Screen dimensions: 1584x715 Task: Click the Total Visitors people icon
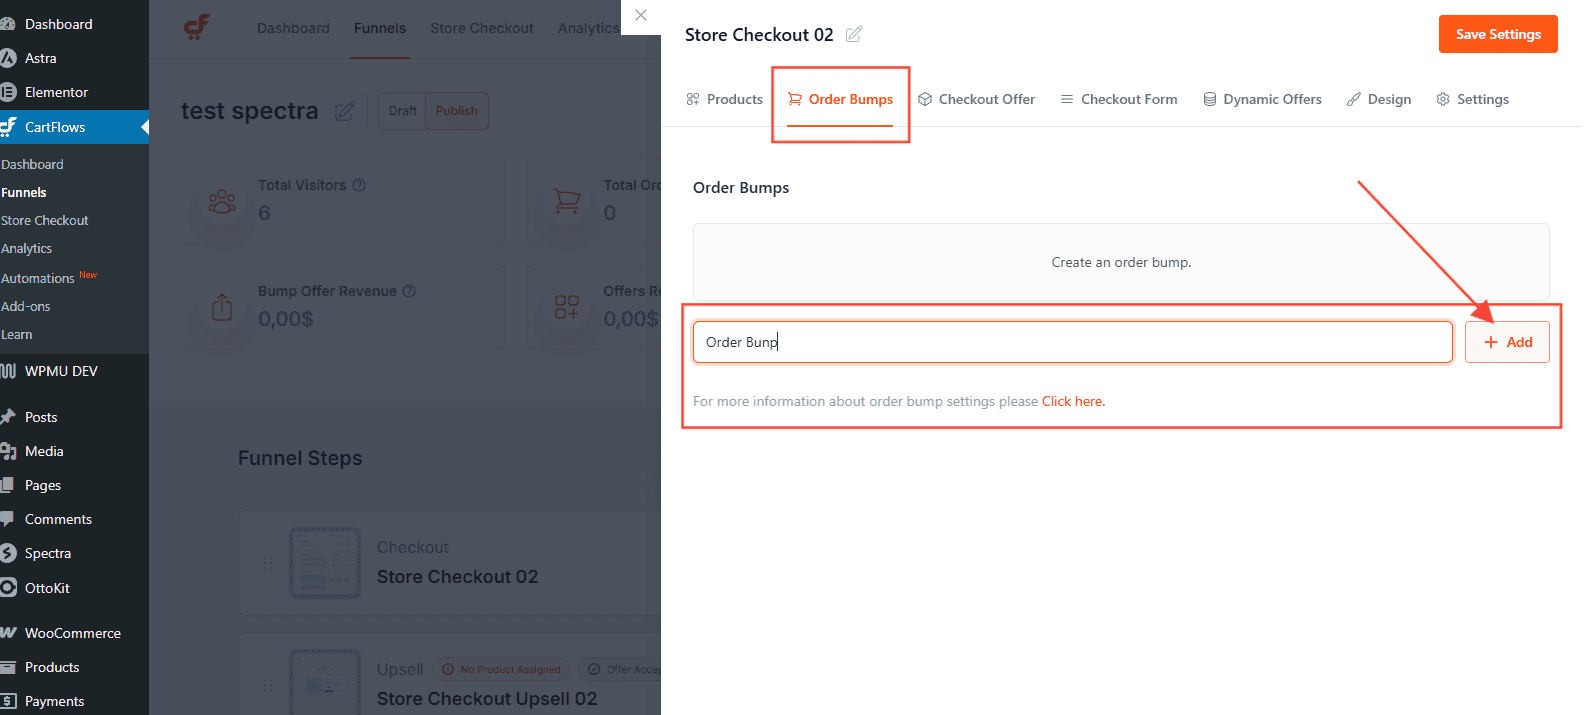pos(222,201)
